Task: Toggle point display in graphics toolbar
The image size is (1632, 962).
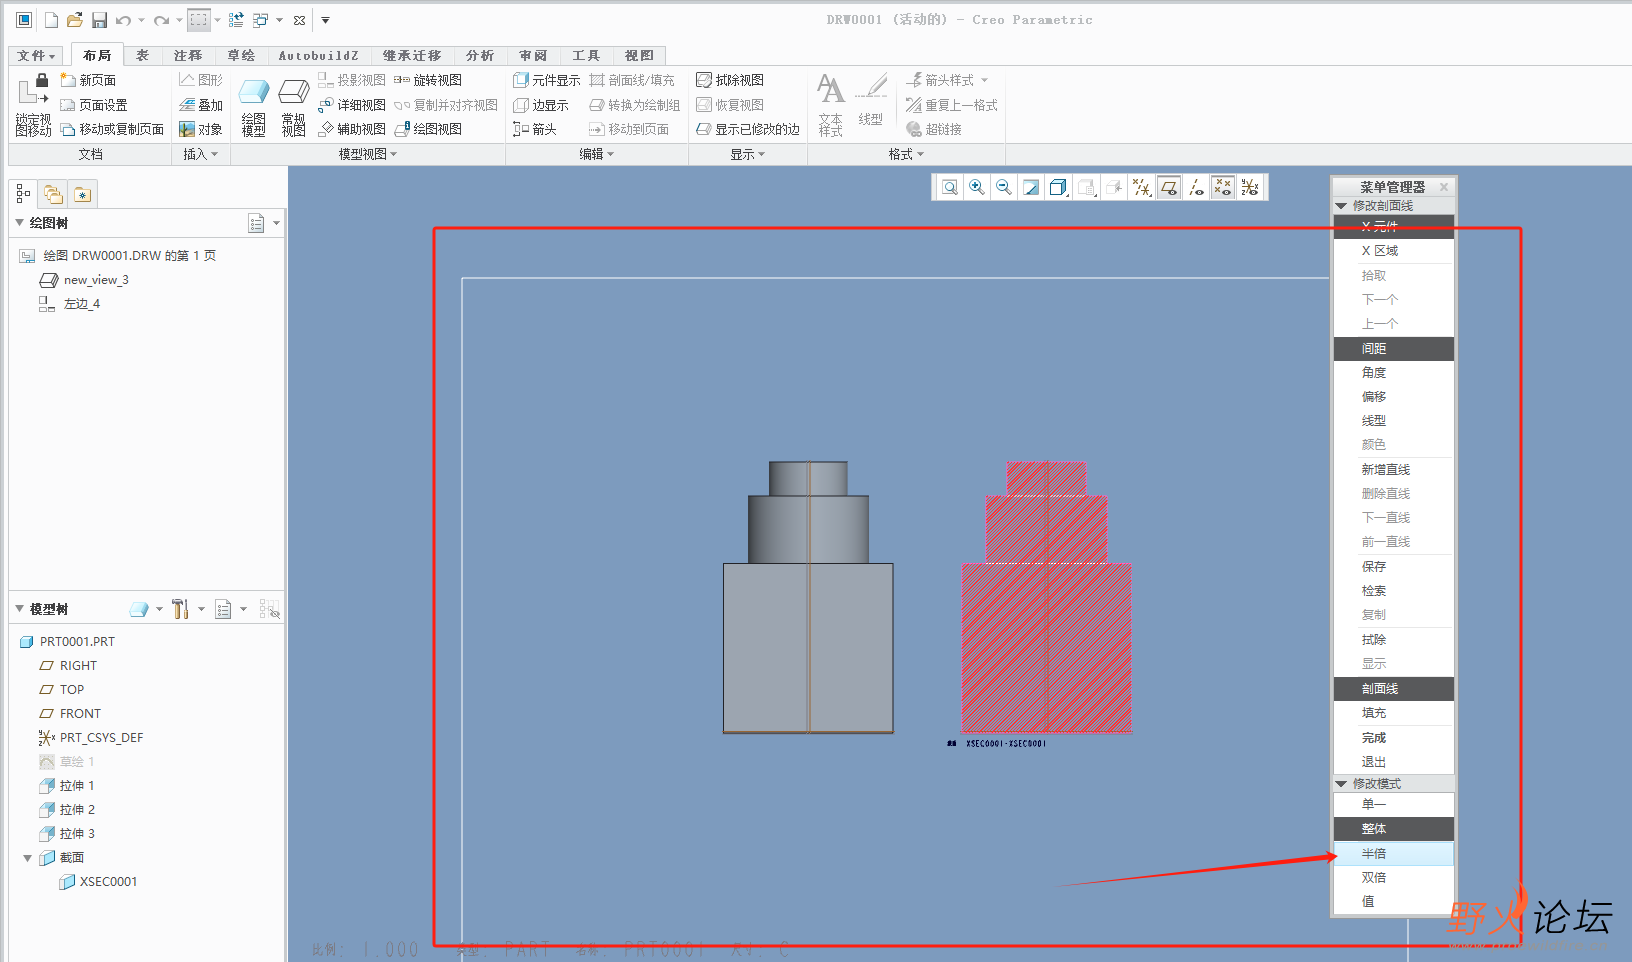Action: (1223, 187)
